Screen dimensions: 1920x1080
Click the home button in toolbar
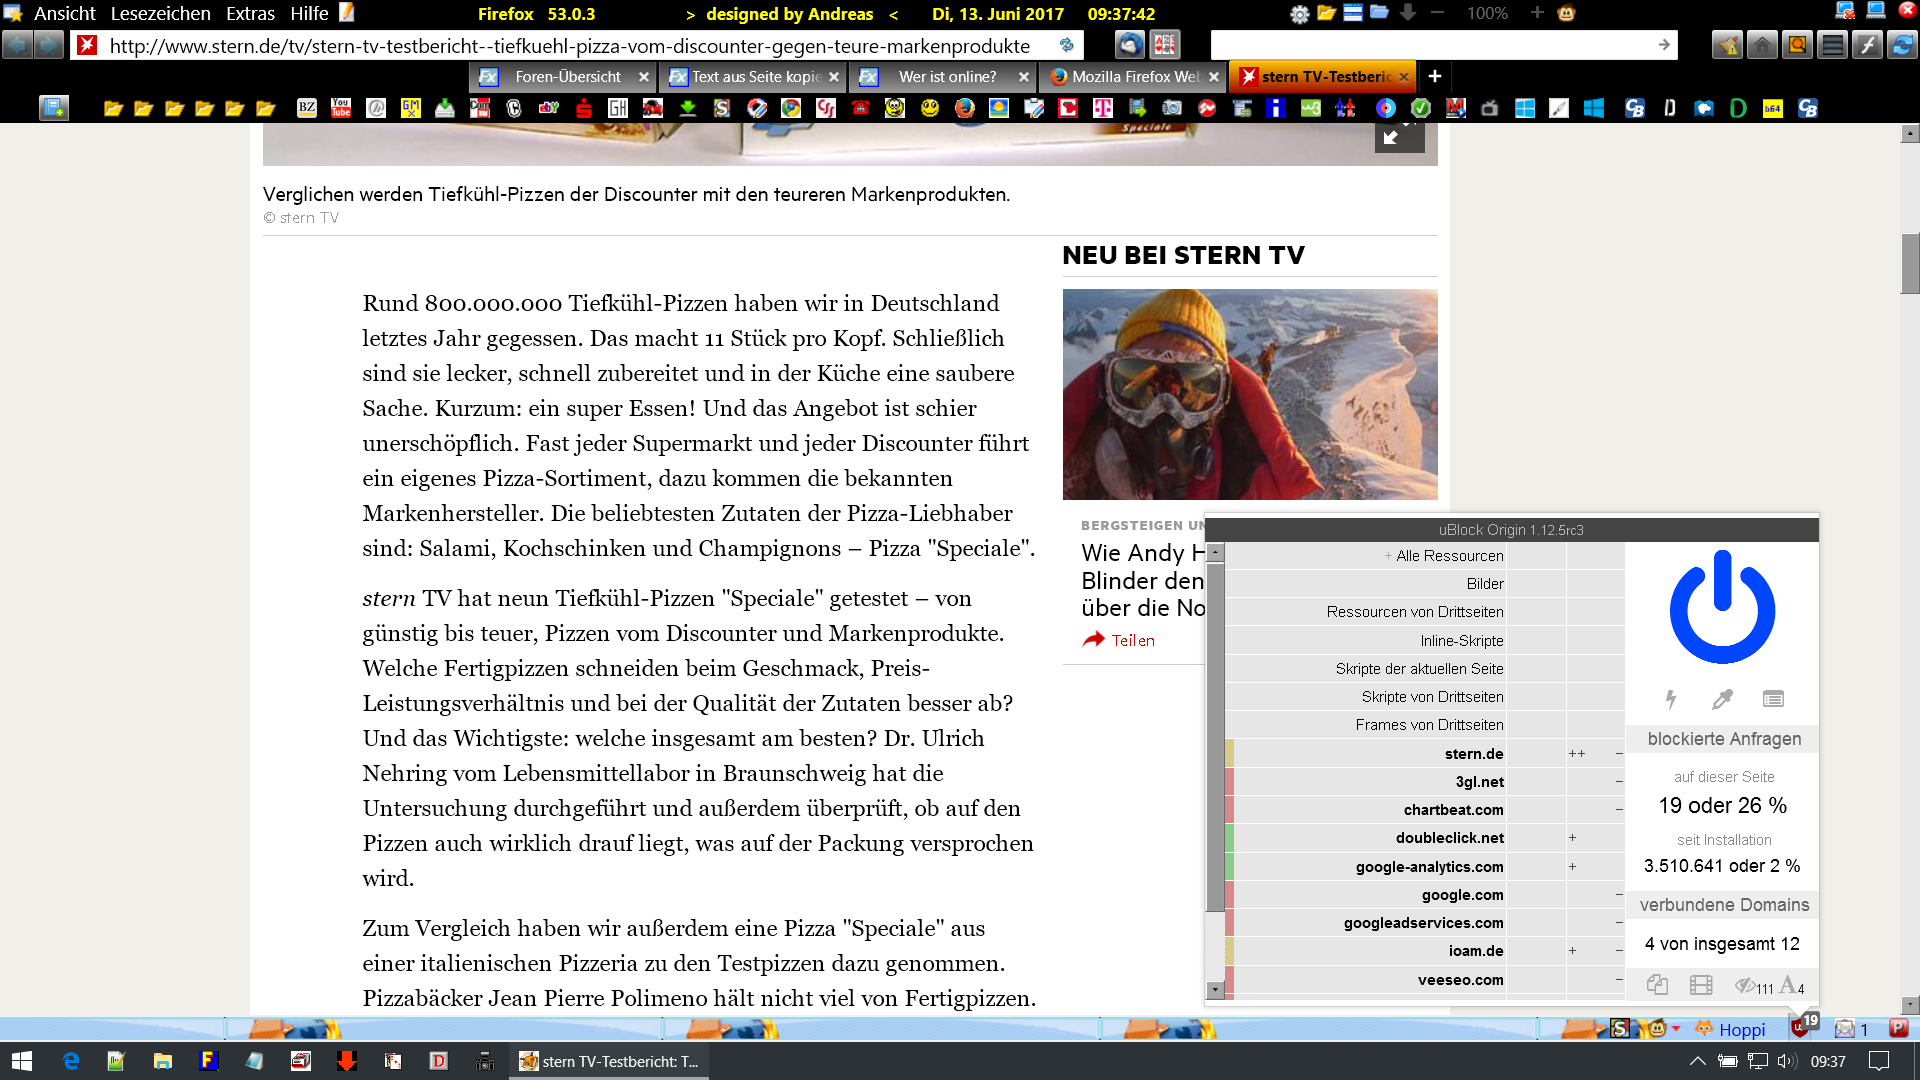click(x=1762, y=45)
